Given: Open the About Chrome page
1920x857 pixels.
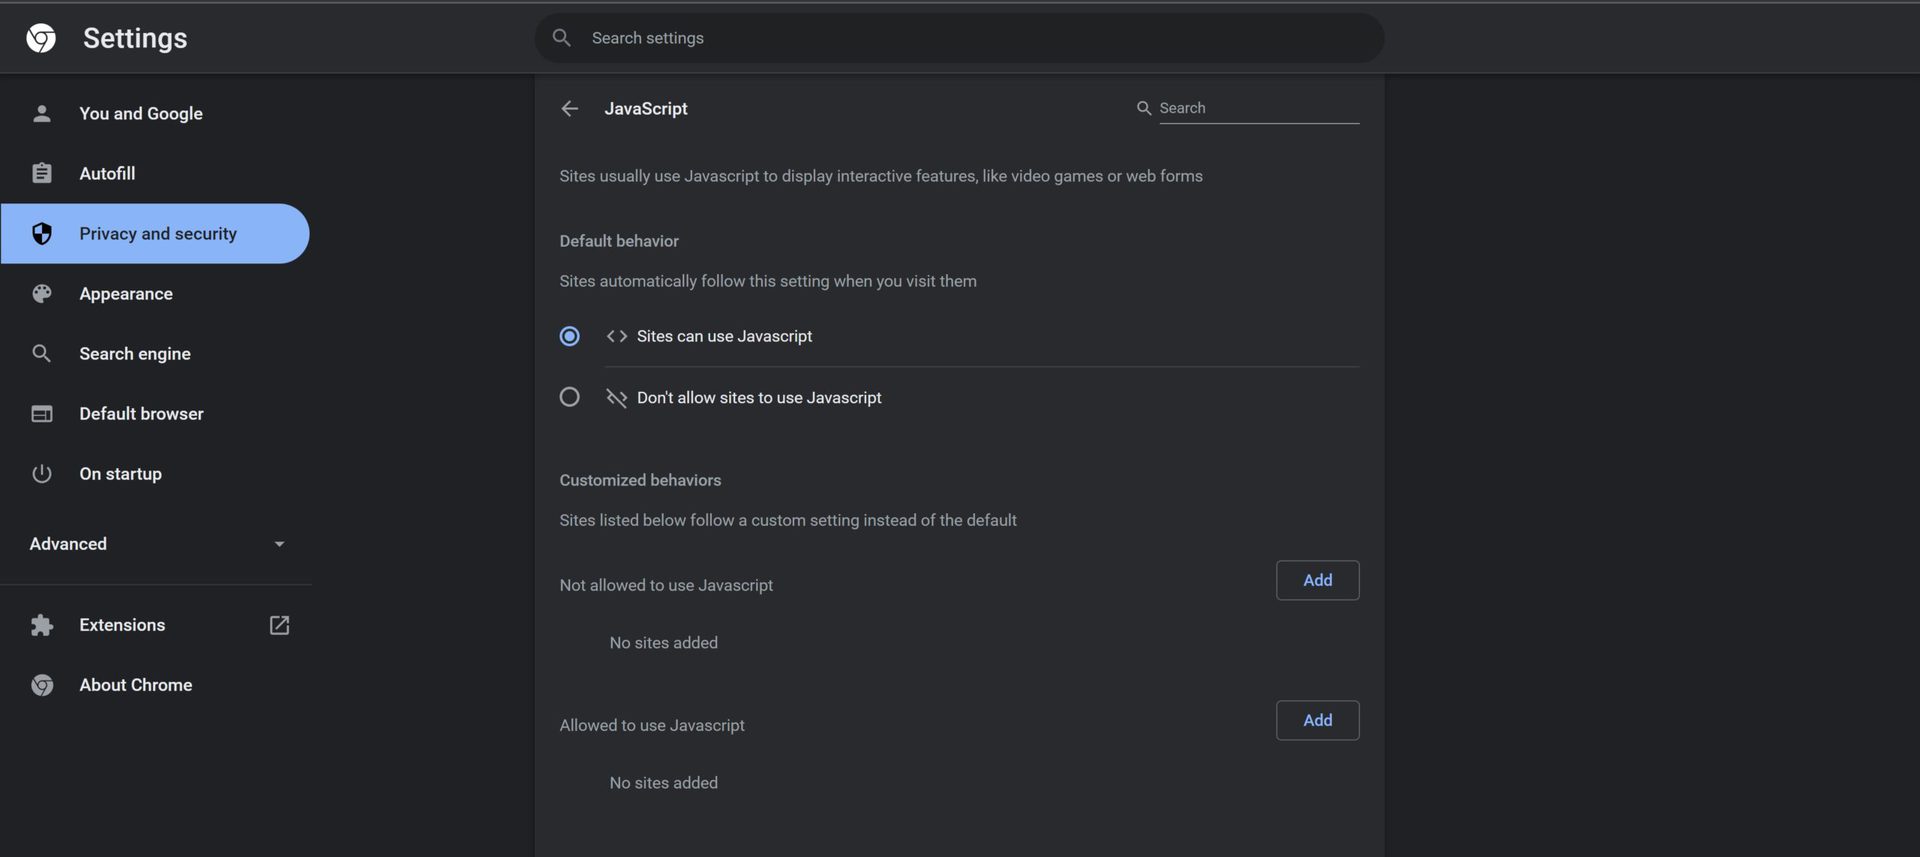Looking at the screenshot, I should (135, 685).
